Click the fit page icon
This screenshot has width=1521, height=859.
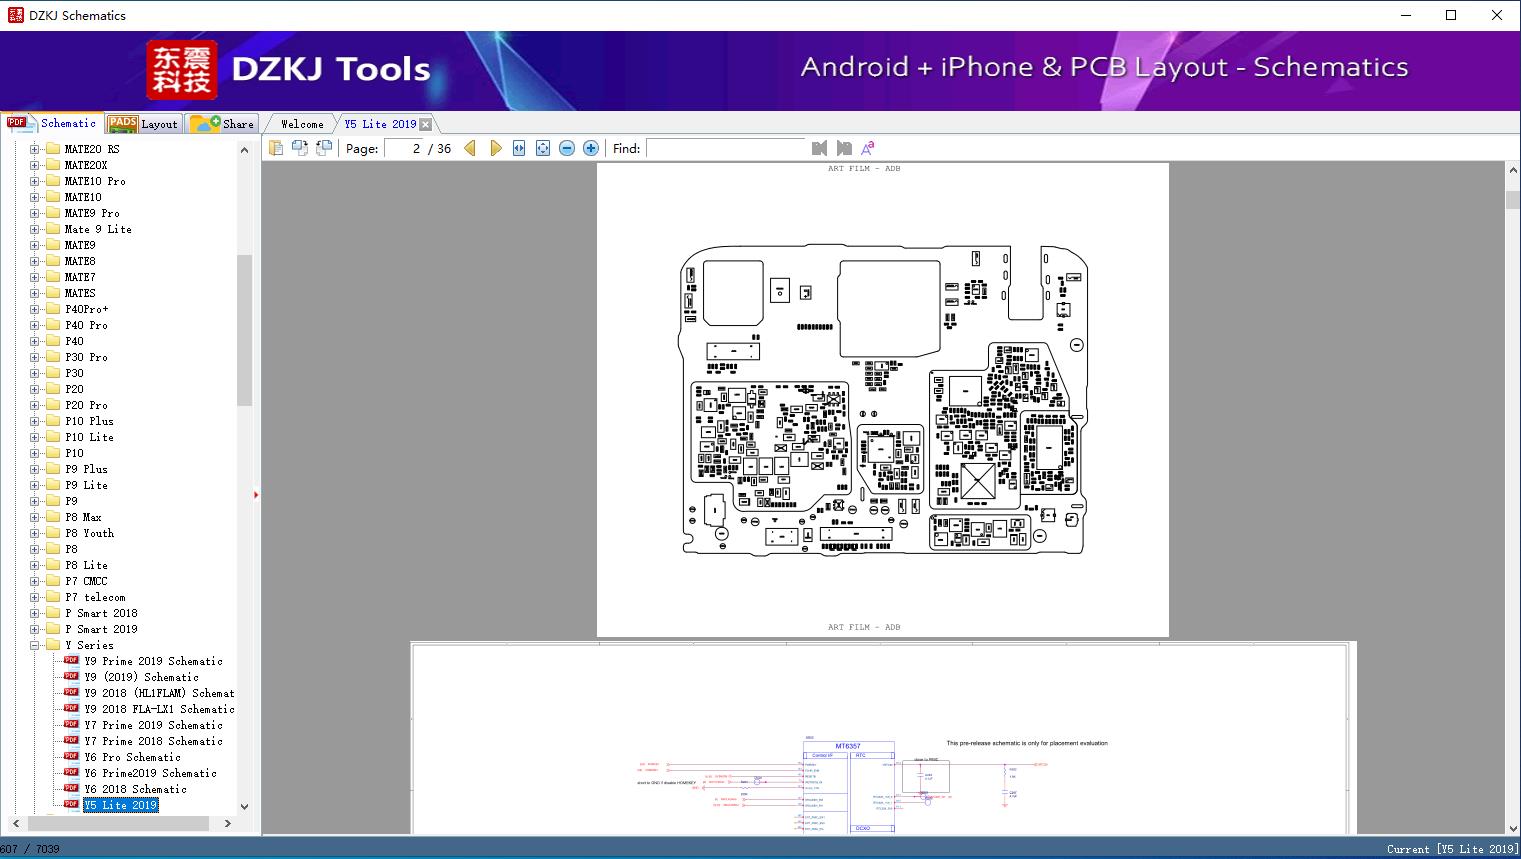coord(543,148)
